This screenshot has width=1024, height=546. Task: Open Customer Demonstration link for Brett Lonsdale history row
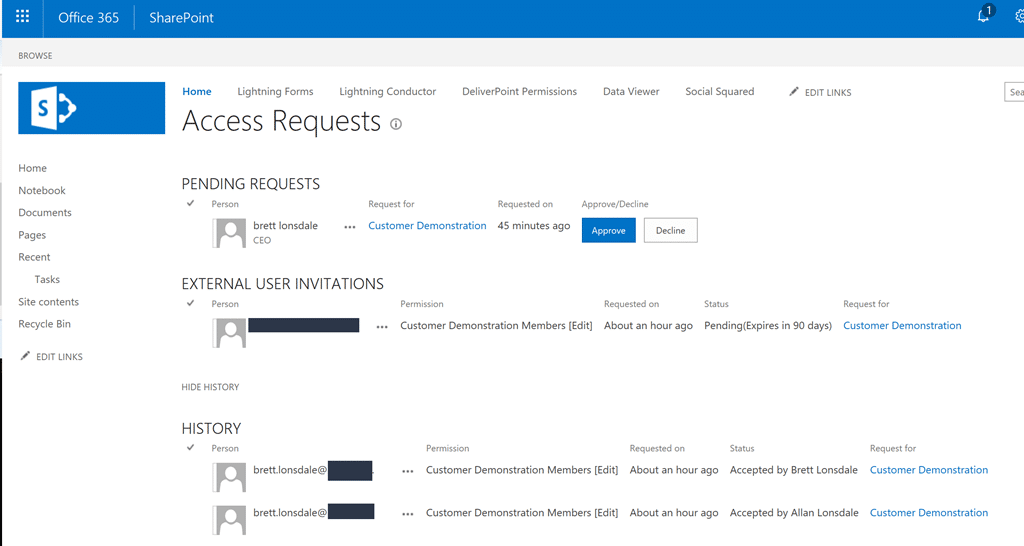coord(929,470)
